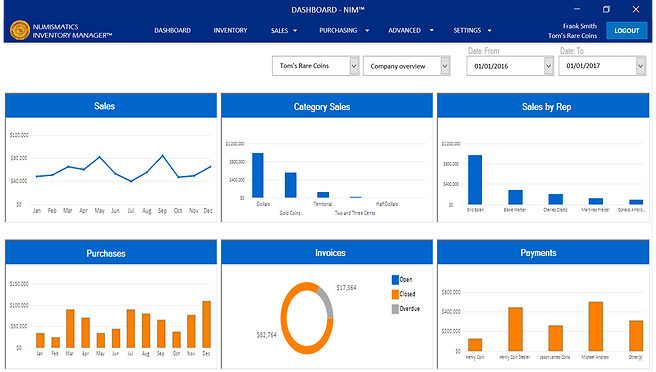Viewport: 656px width, 372px height.
Task: Click the tallest Sales by Rep bar
Action: pos(475,180)
